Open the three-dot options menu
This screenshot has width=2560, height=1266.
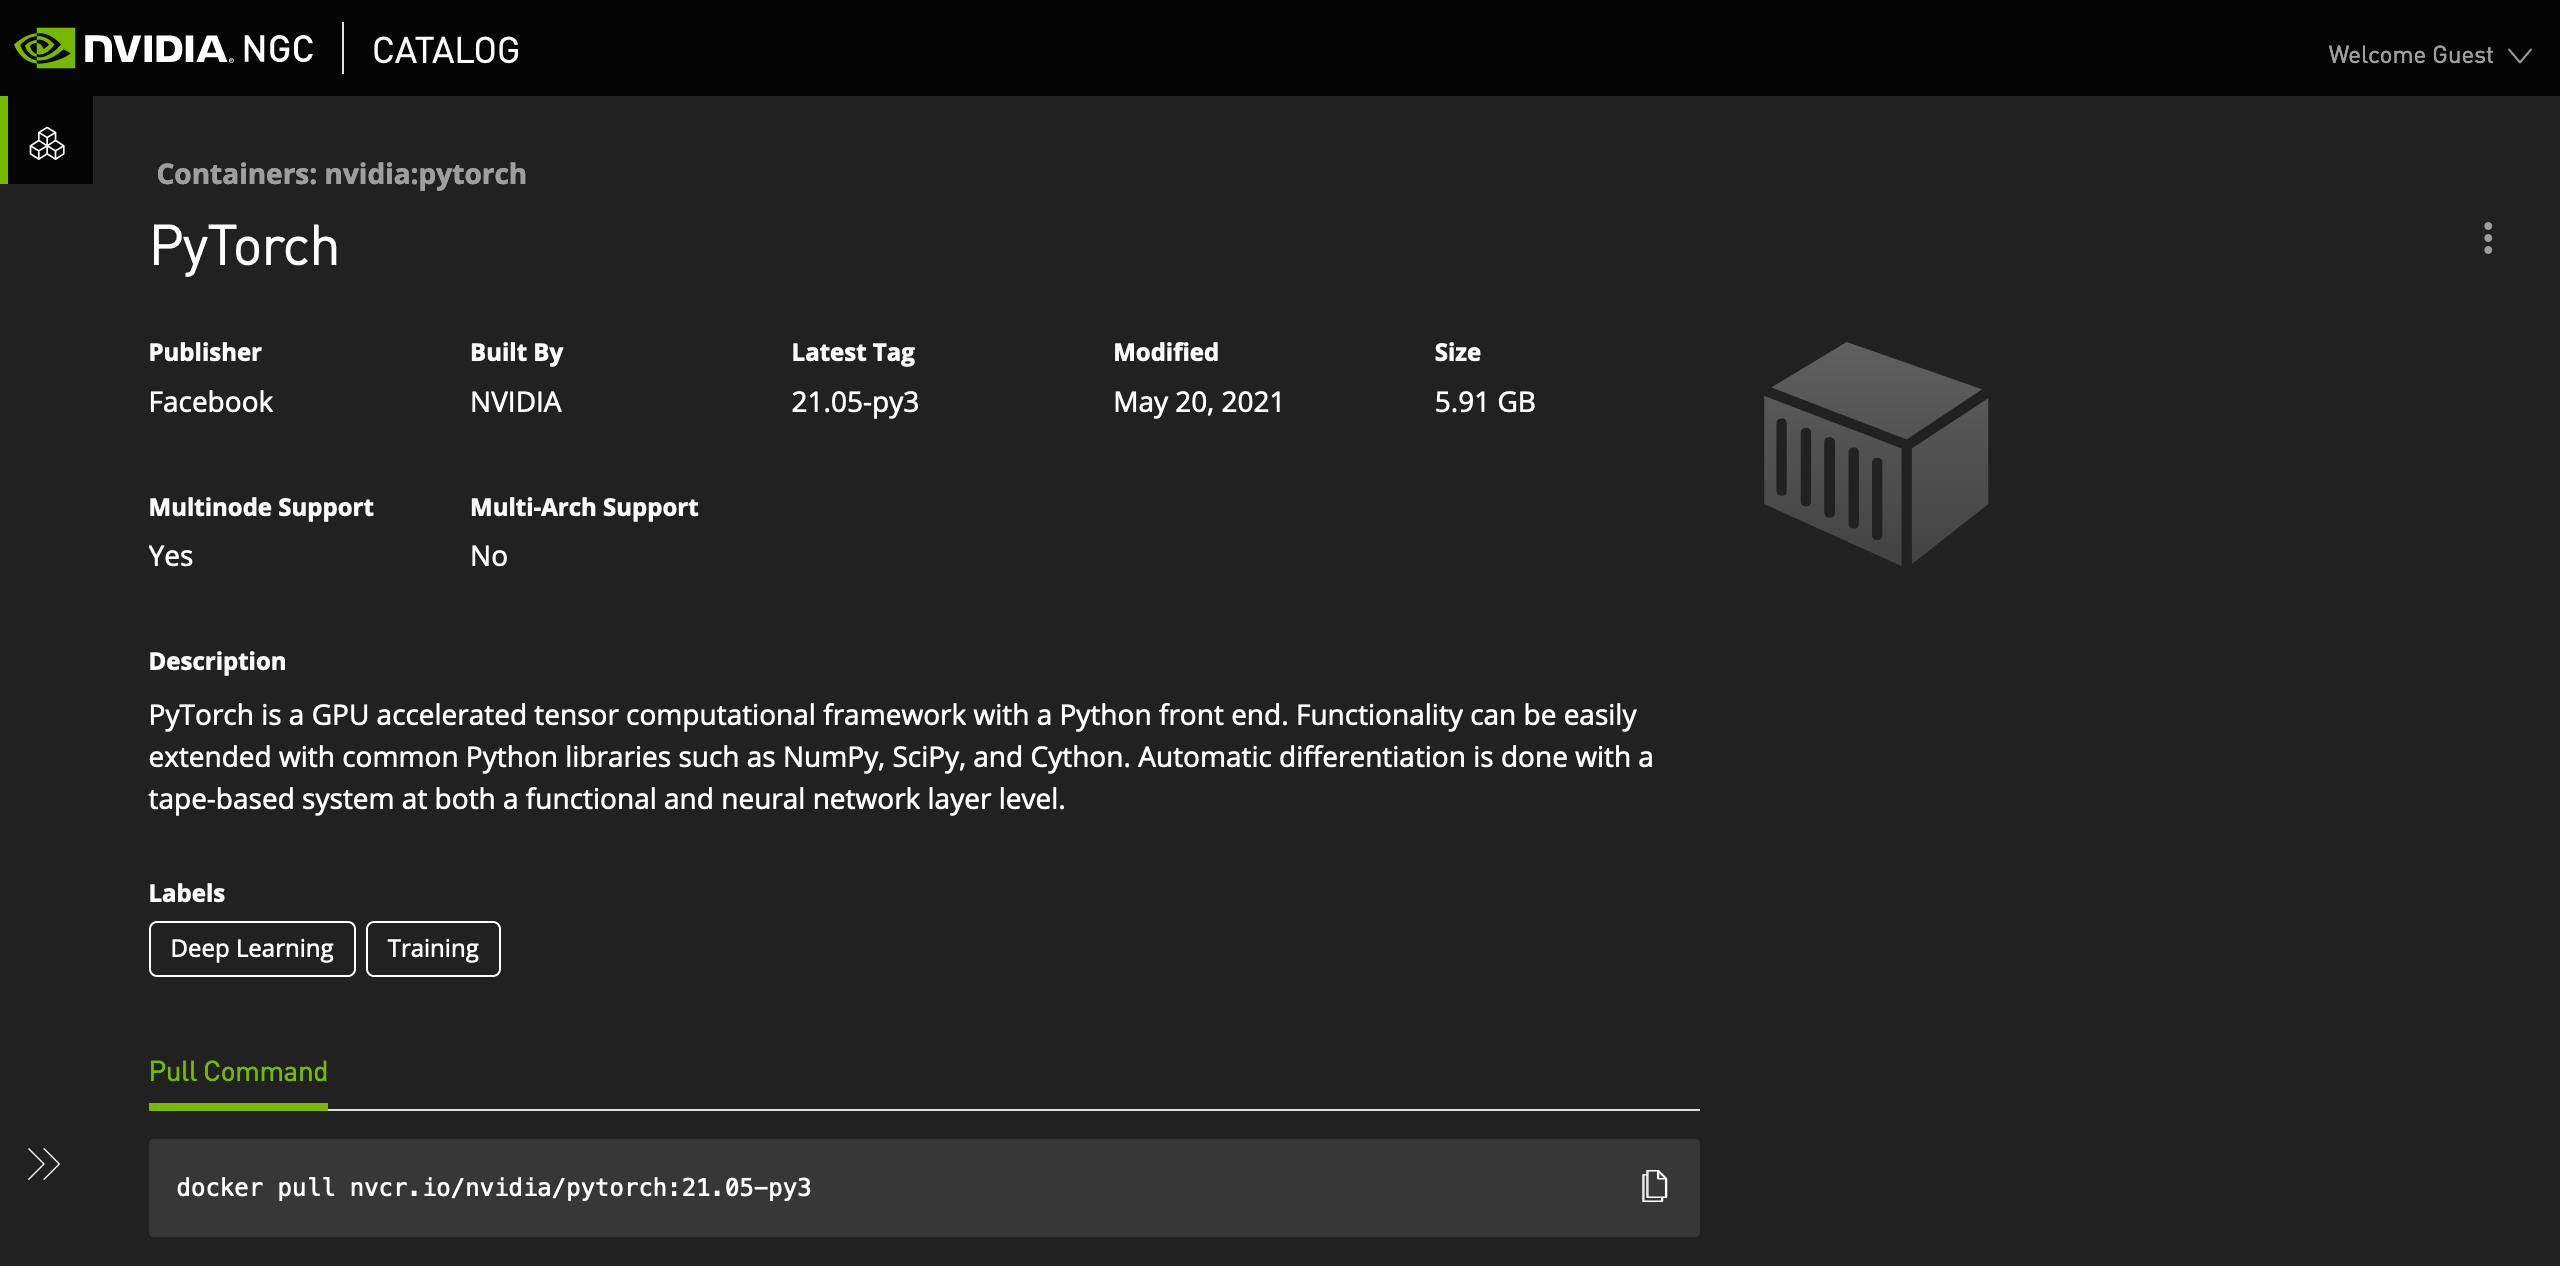(2488, 238)
